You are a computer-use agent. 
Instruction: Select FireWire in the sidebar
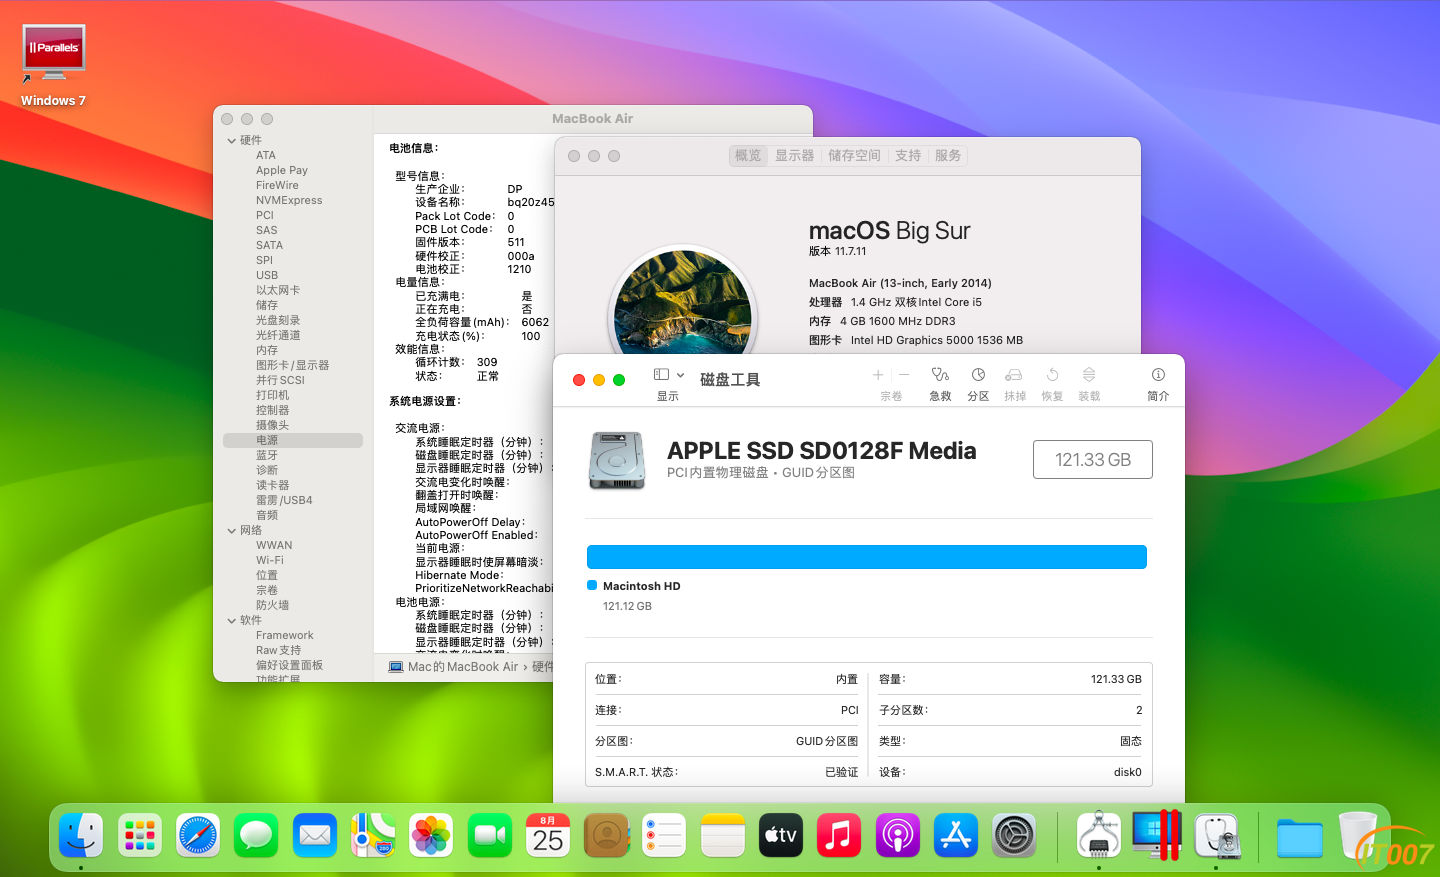277,185
